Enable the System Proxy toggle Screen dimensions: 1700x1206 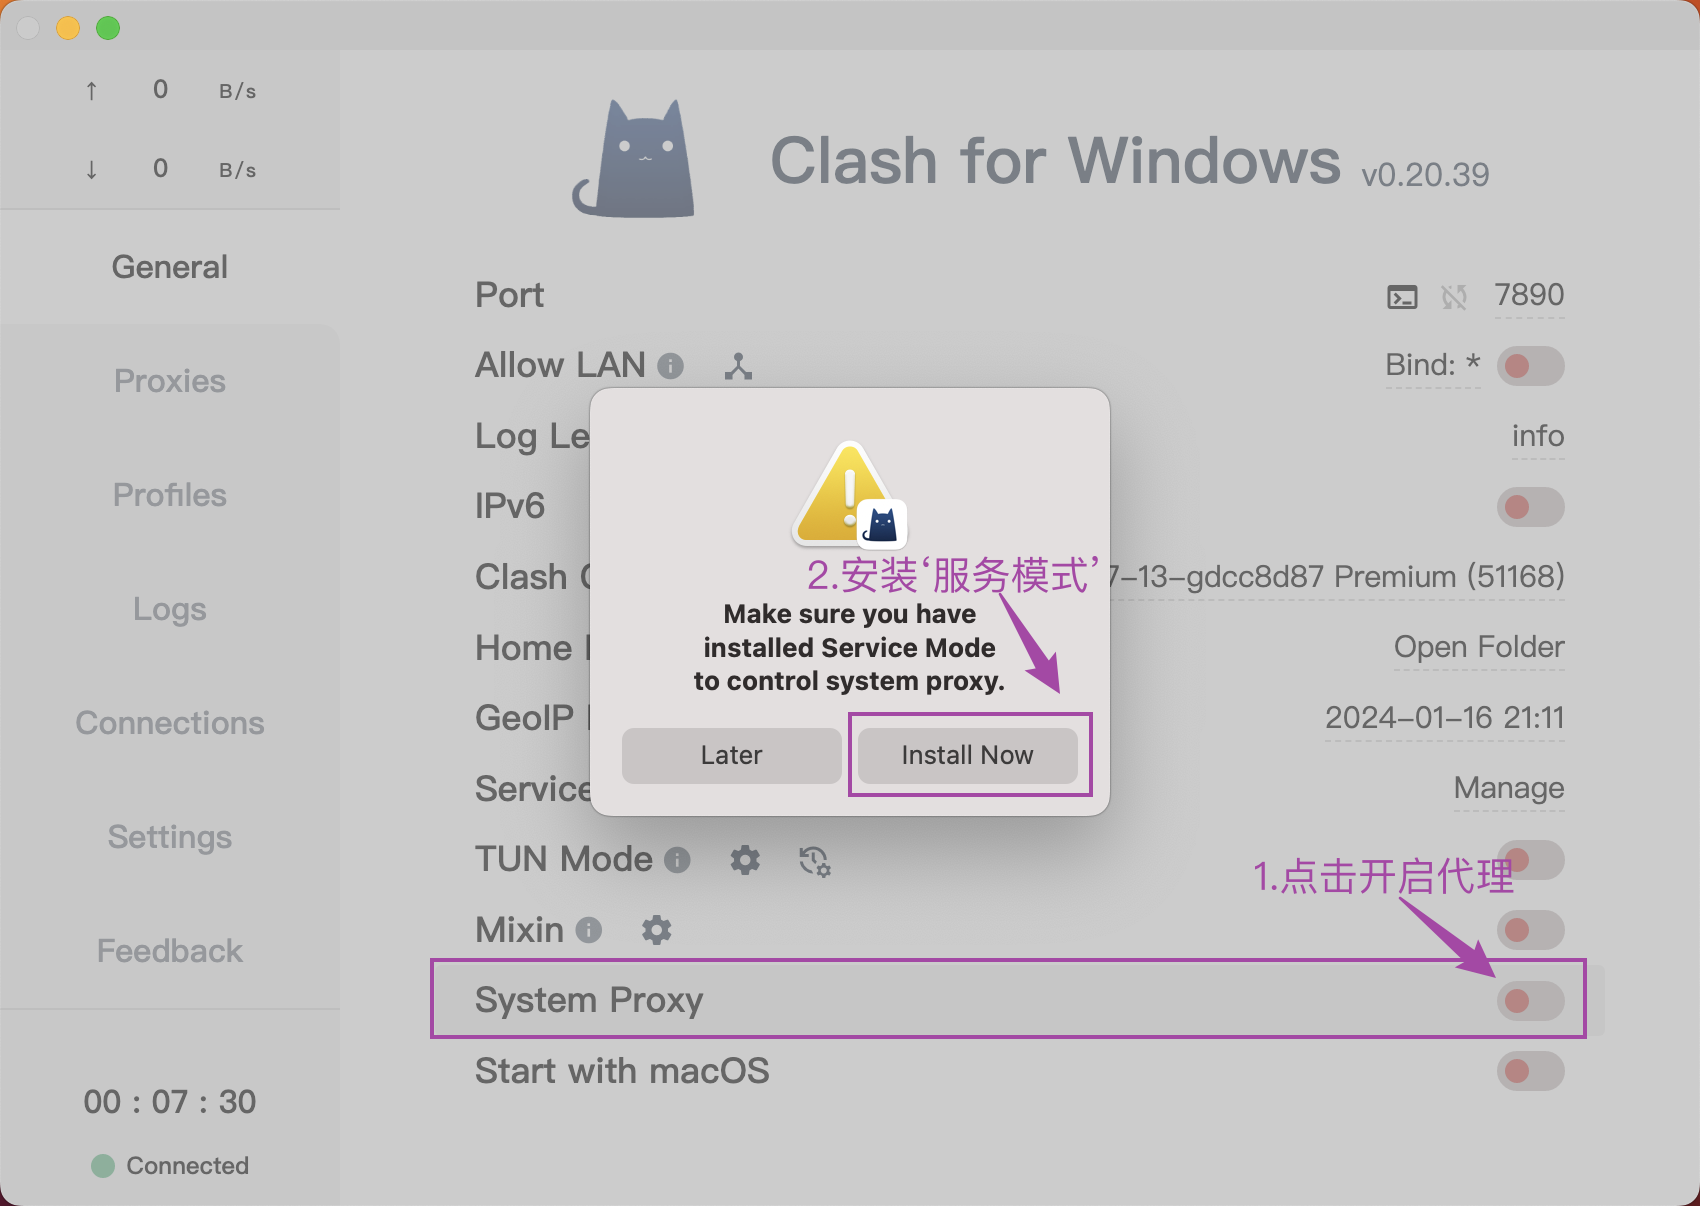(1530, 1001)
